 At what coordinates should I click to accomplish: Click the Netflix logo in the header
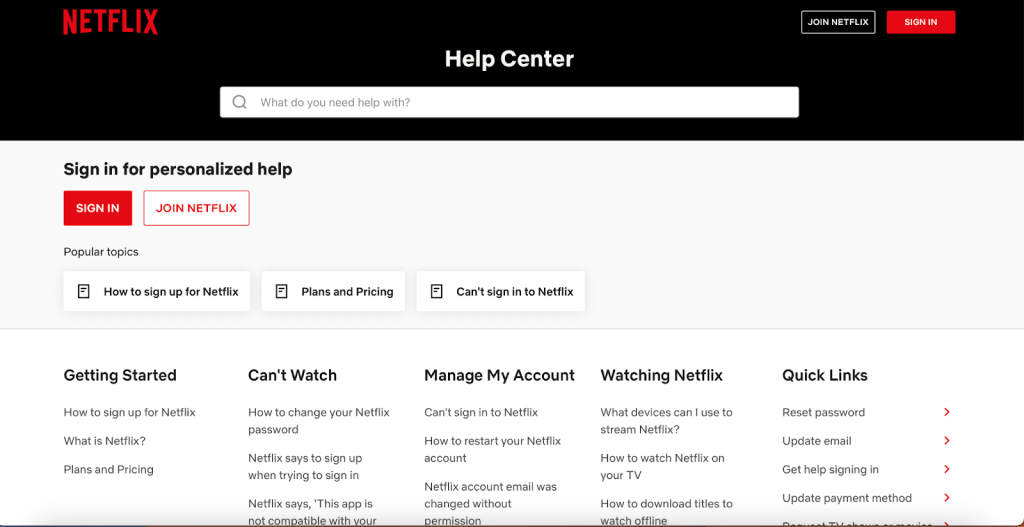coord(110,22)
